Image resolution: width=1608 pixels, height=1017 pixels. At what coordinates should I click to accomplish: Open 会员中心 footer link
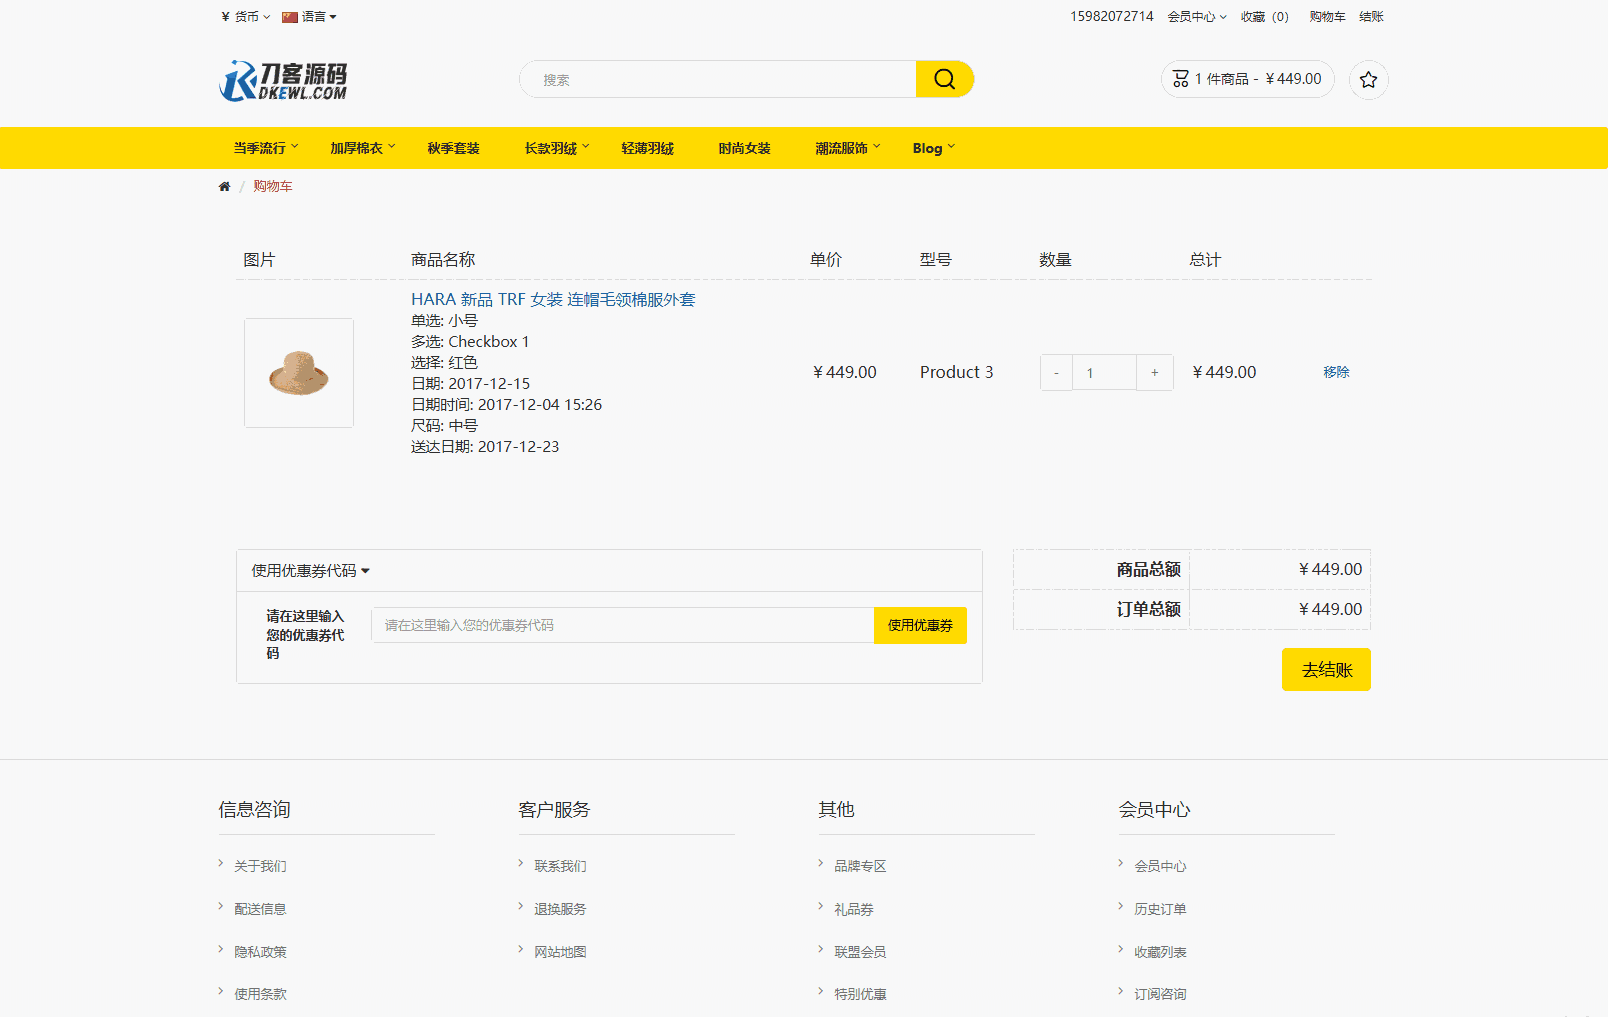(x=1160, y=866)
